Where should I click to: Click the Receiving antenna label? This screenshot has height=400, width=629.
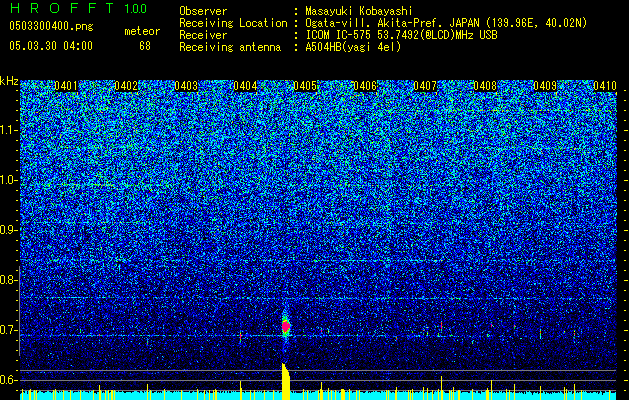click(230, 47)
